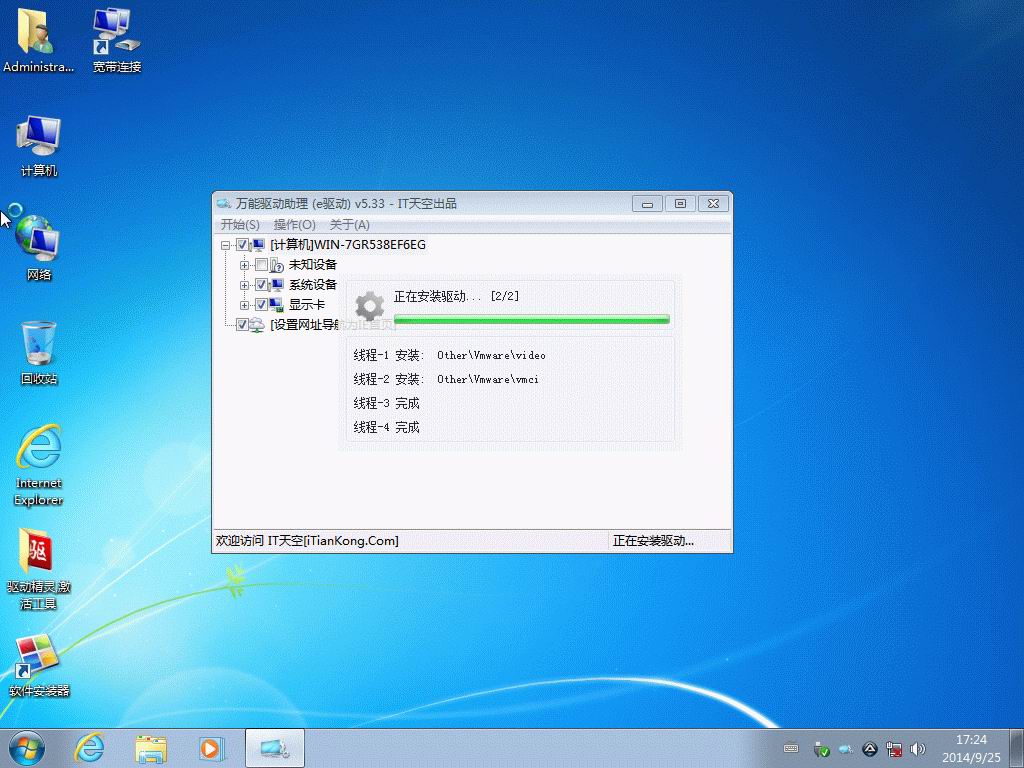Image resolution: width=1024 pixels, height=768 pixels.
Task: Select the 未知设备 tree label
Action: click(313, 265)
